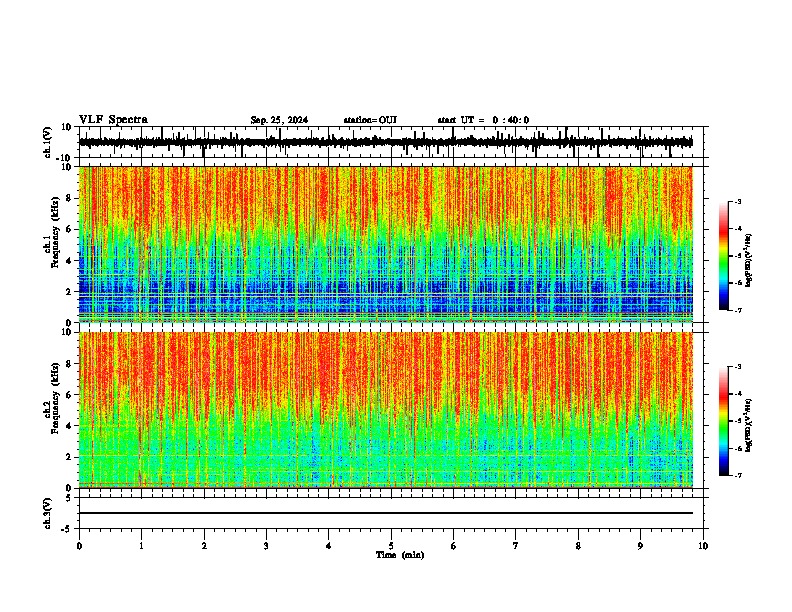The image size is (792, 612).
Task: Click the "station=OUI" label
Action: 370,120
